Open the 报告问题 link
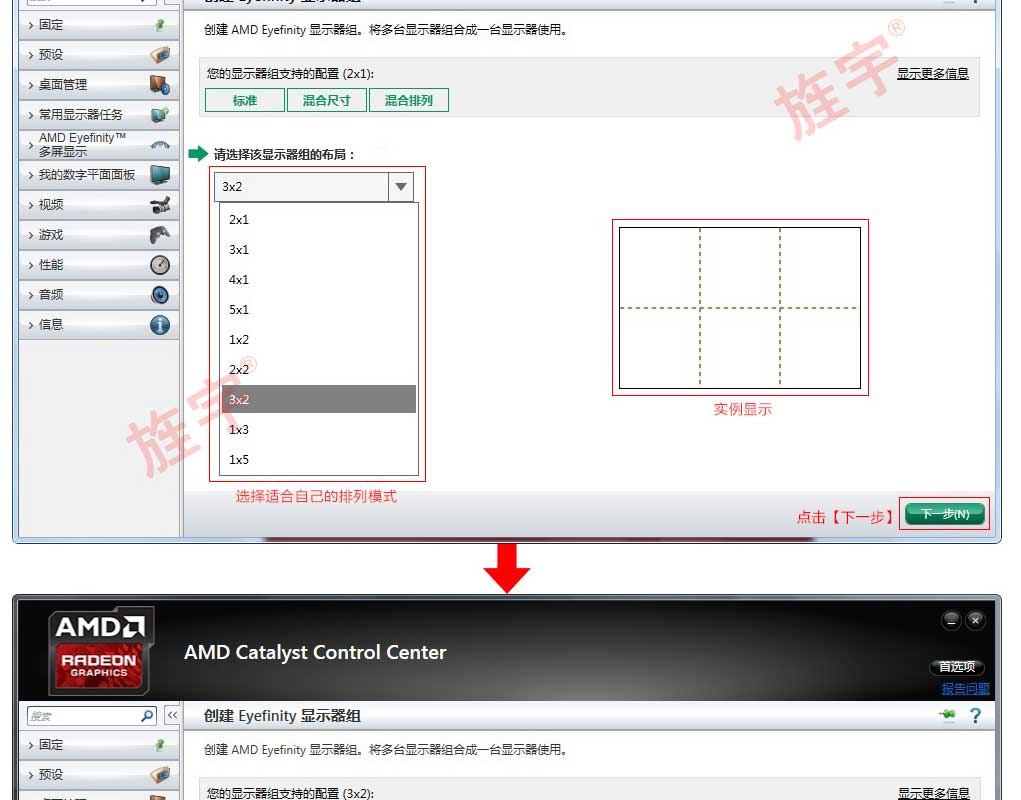The height and width of the screenshot is (800, 1021). [x=965, y=688]
